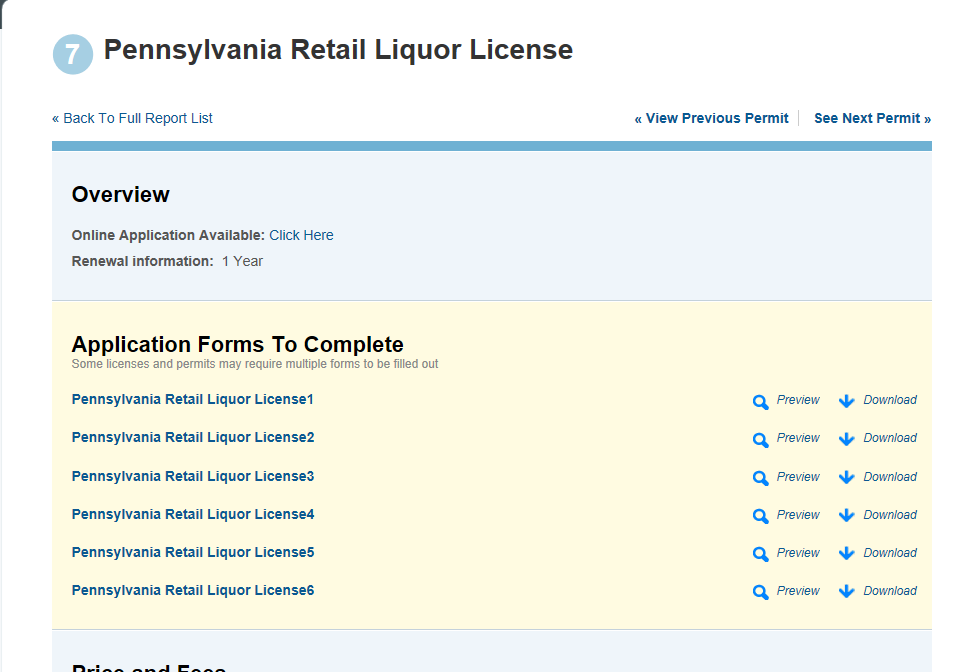The width and height of the screenshot is (972, 672).
Task: Click the download arrow icon for License5
Action: [846, 554]
